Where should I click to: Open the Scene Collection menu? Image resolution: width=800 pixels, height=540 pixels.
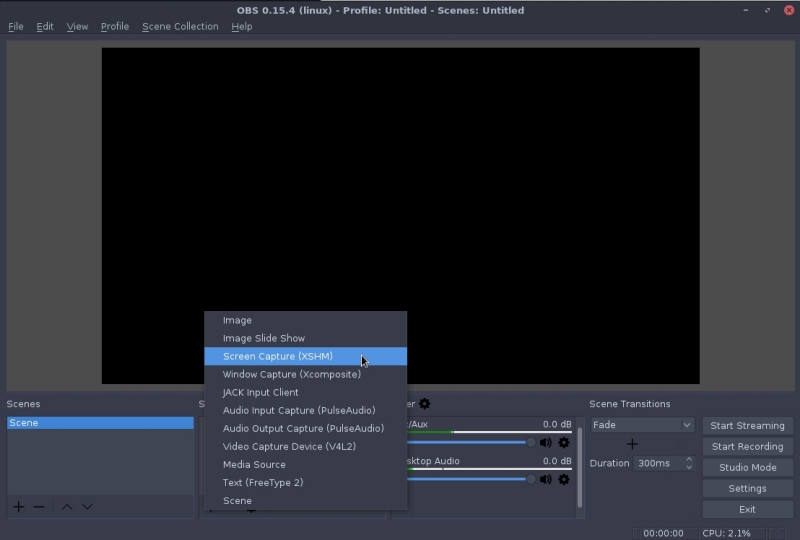[x=180, y=27]
